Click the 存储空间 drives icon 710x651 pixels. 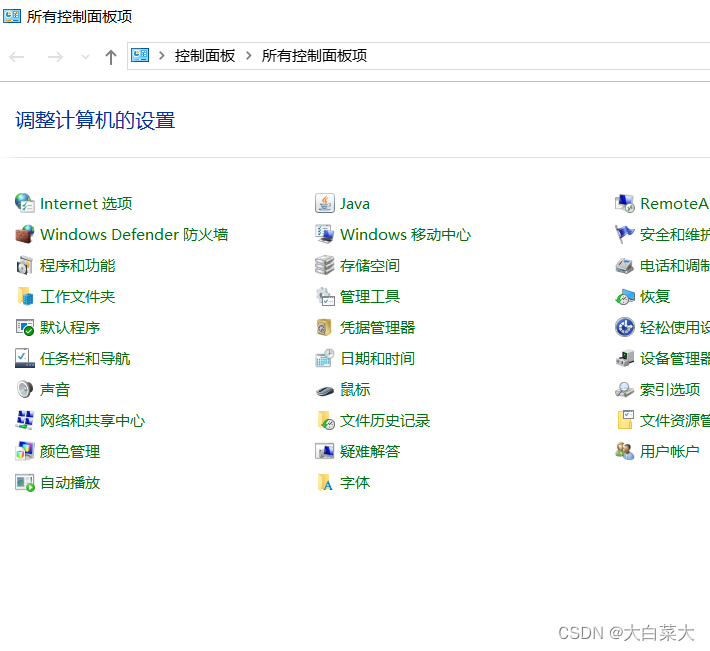click(x=325, y=265)
